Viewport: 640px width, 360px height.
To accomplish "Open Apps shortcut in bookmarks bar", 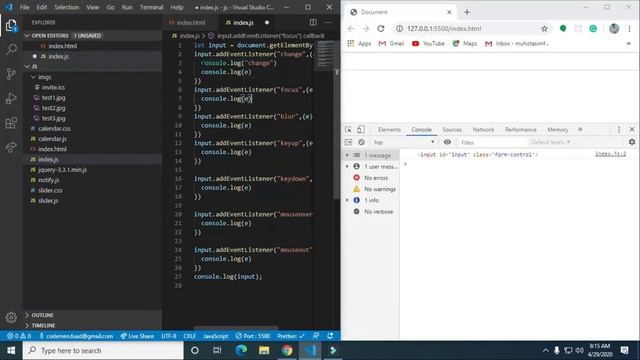I will (x=359, y=43).
